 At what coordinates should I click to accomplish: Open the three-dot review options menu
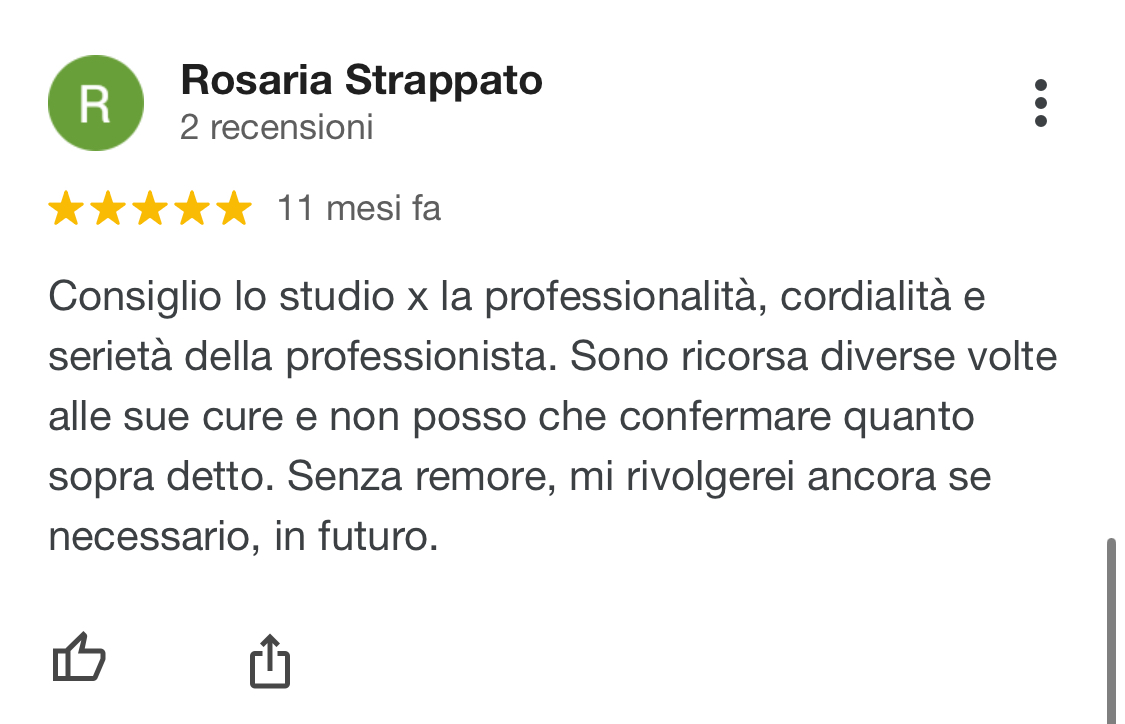pyautogui.click(x=1043, y=103)
